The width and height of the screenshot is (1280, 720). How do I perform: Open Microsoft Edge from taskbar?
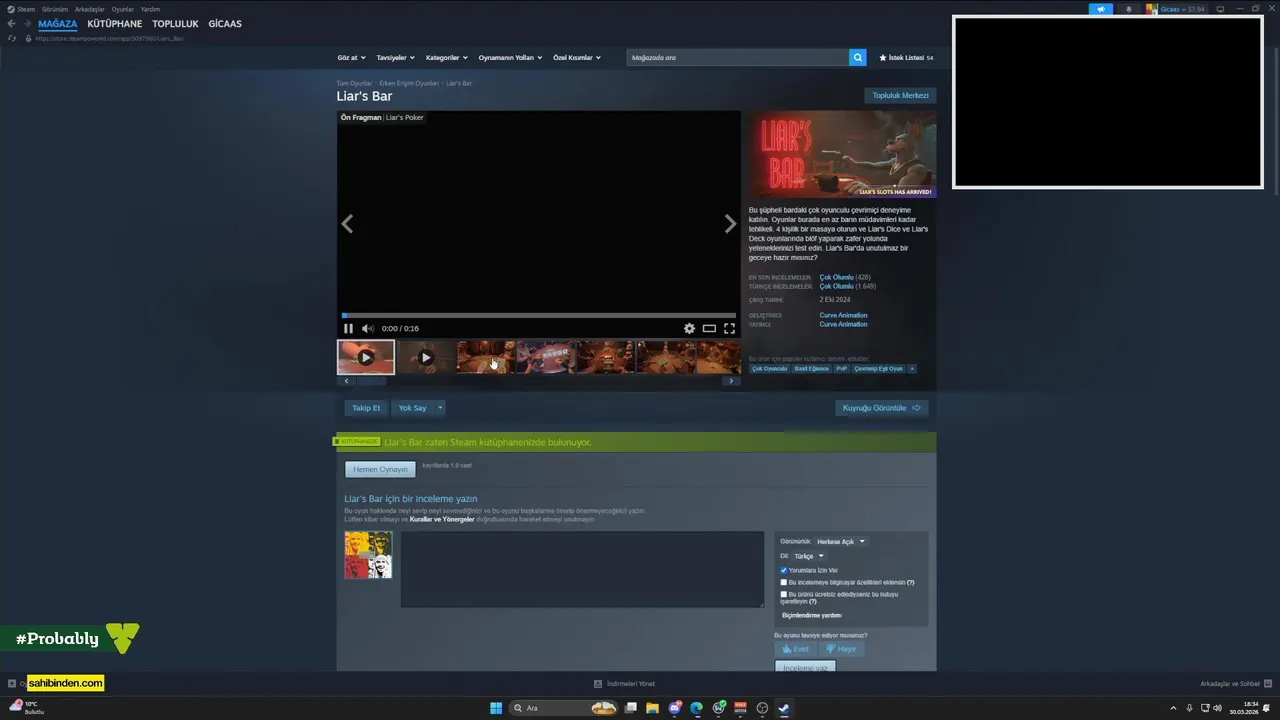[697, 708]
